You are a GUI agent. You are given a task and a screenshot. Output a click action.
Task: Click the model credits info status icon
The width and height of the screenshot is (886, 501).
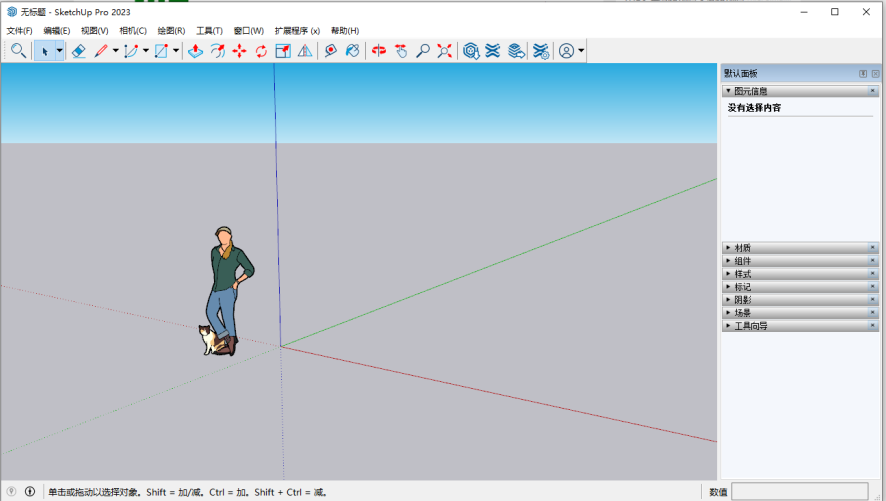pyautogui.click(x=30, y=491)
